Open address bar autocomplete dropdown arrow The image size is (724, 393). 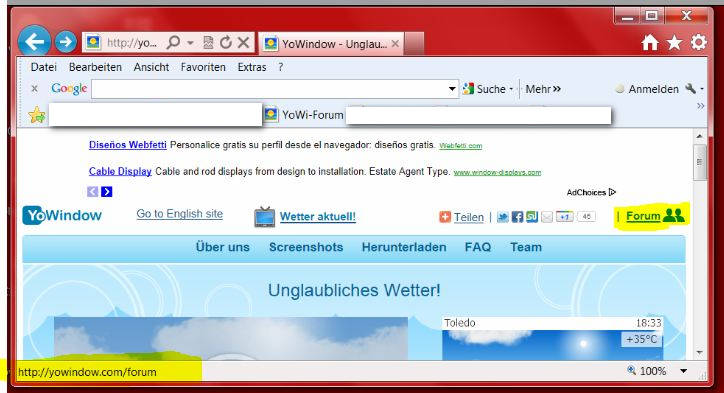(x=190, y=43)
